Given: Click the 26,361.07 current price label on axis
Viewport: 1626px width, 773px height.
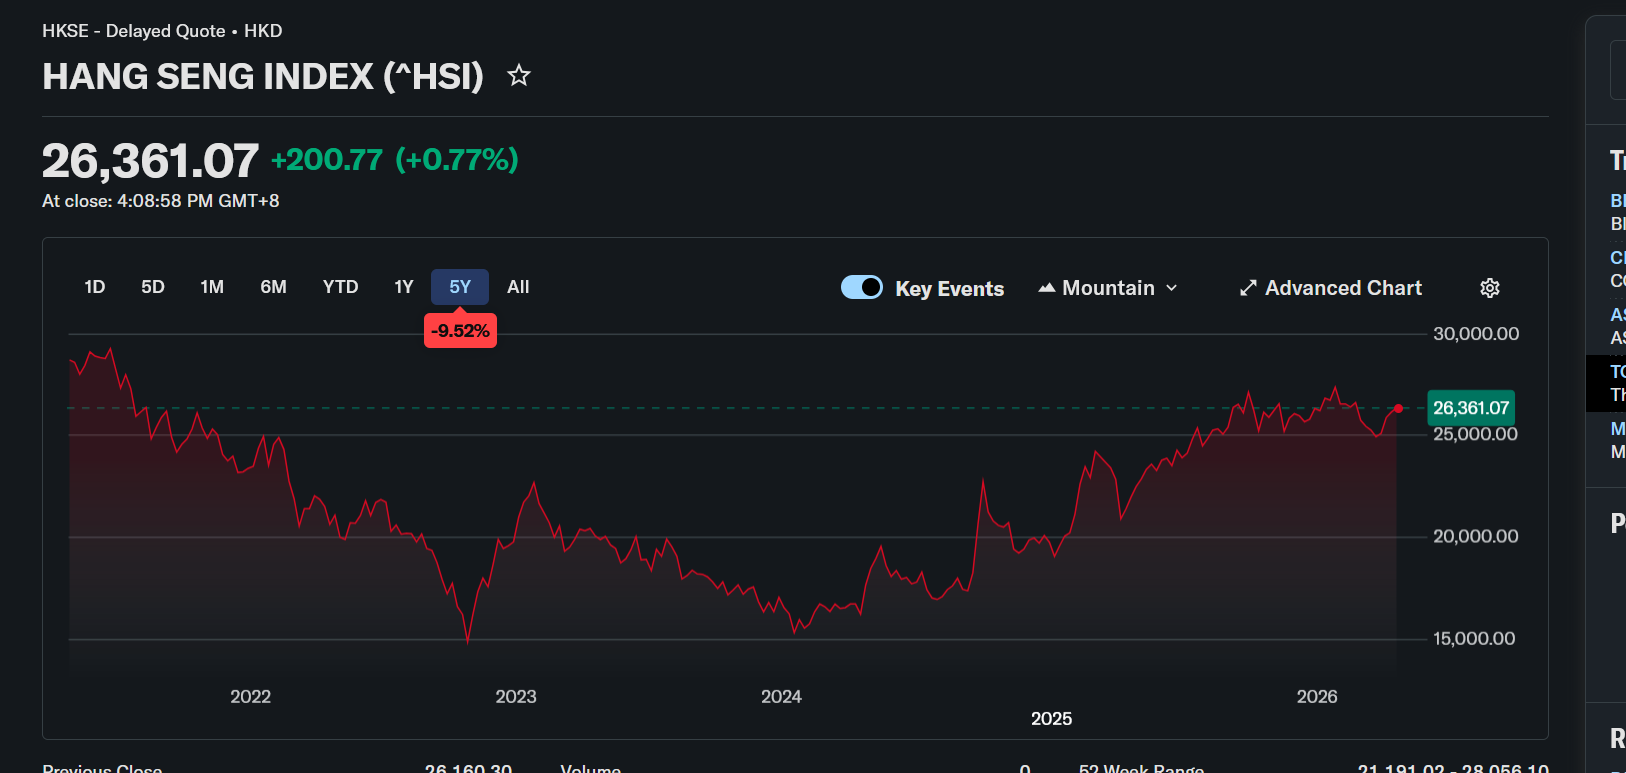Looking at the screenshot, I should [x=1471, y=408].
